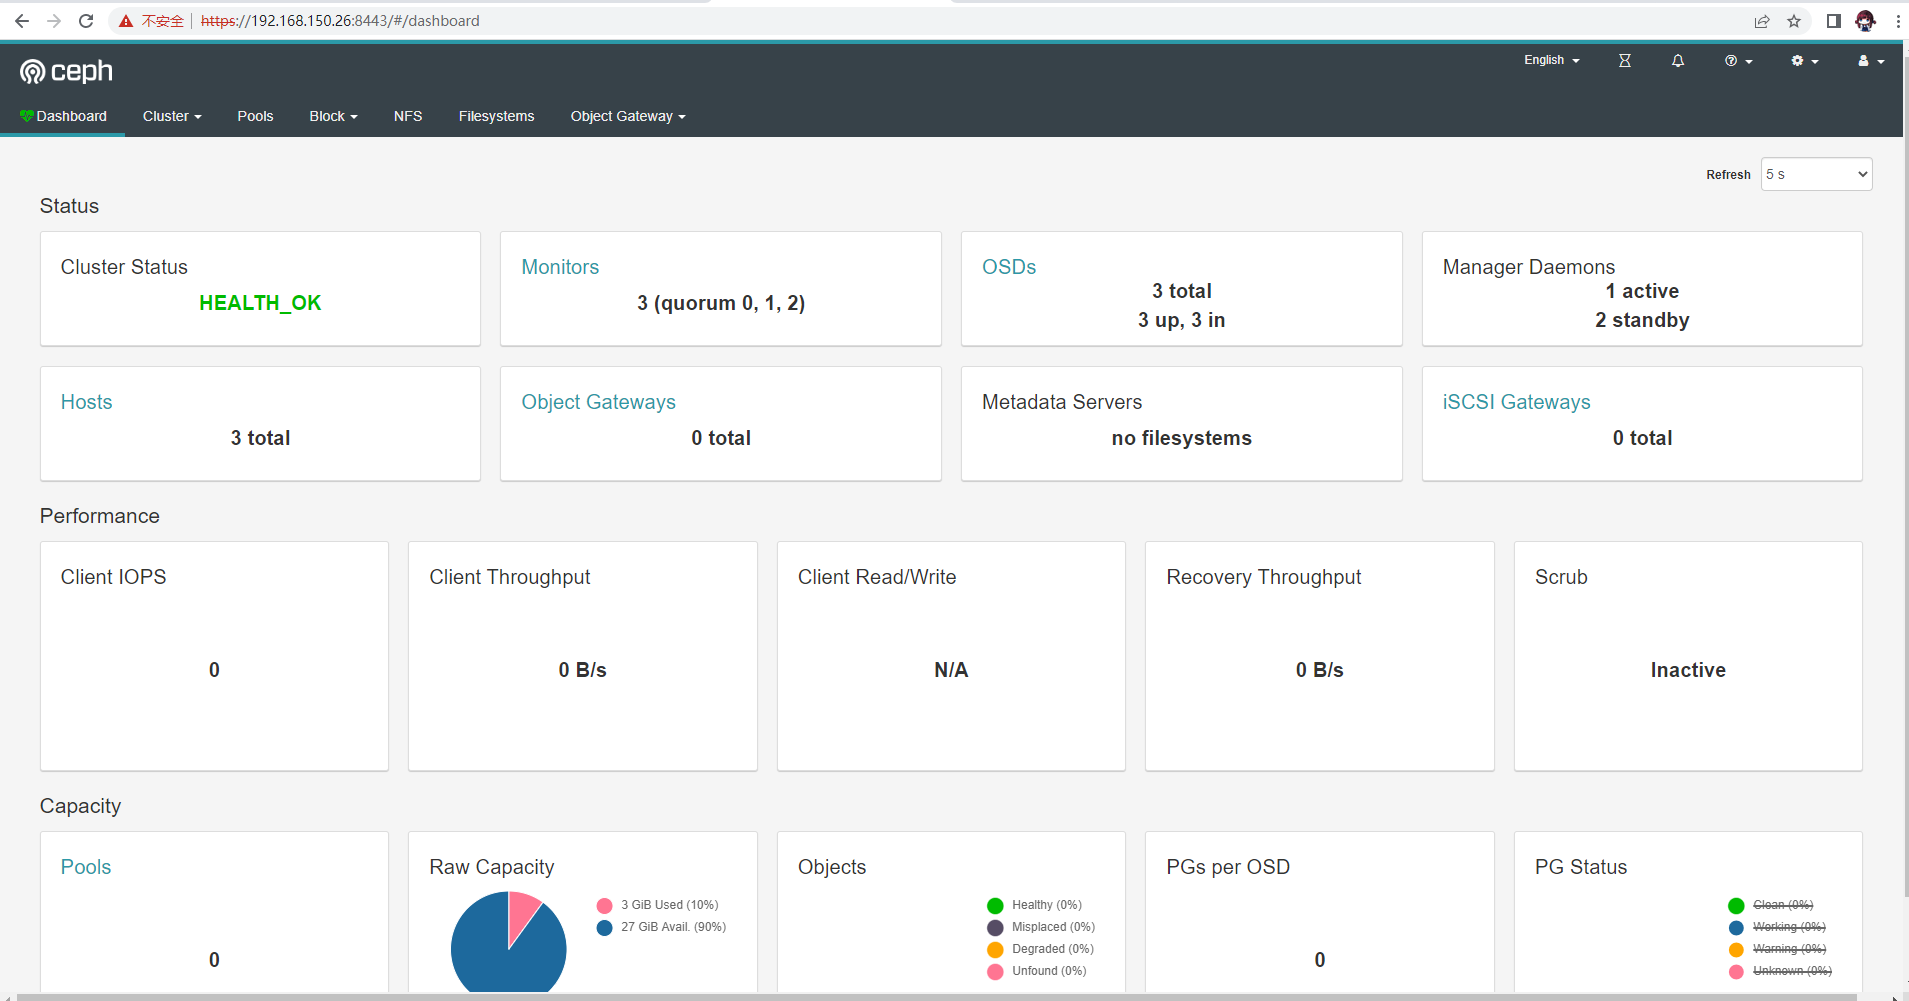This screenshot has height=1001, width=1909.
Task: Toggle the Healthy objects legend swatch
Action: 995,906
